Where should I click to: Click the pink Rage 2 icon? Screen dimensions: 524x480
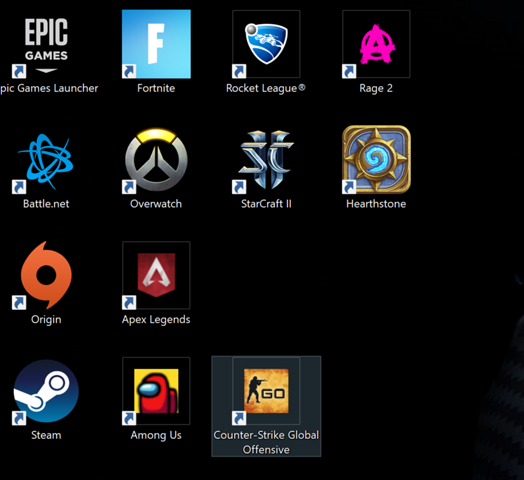click(376, 44)
